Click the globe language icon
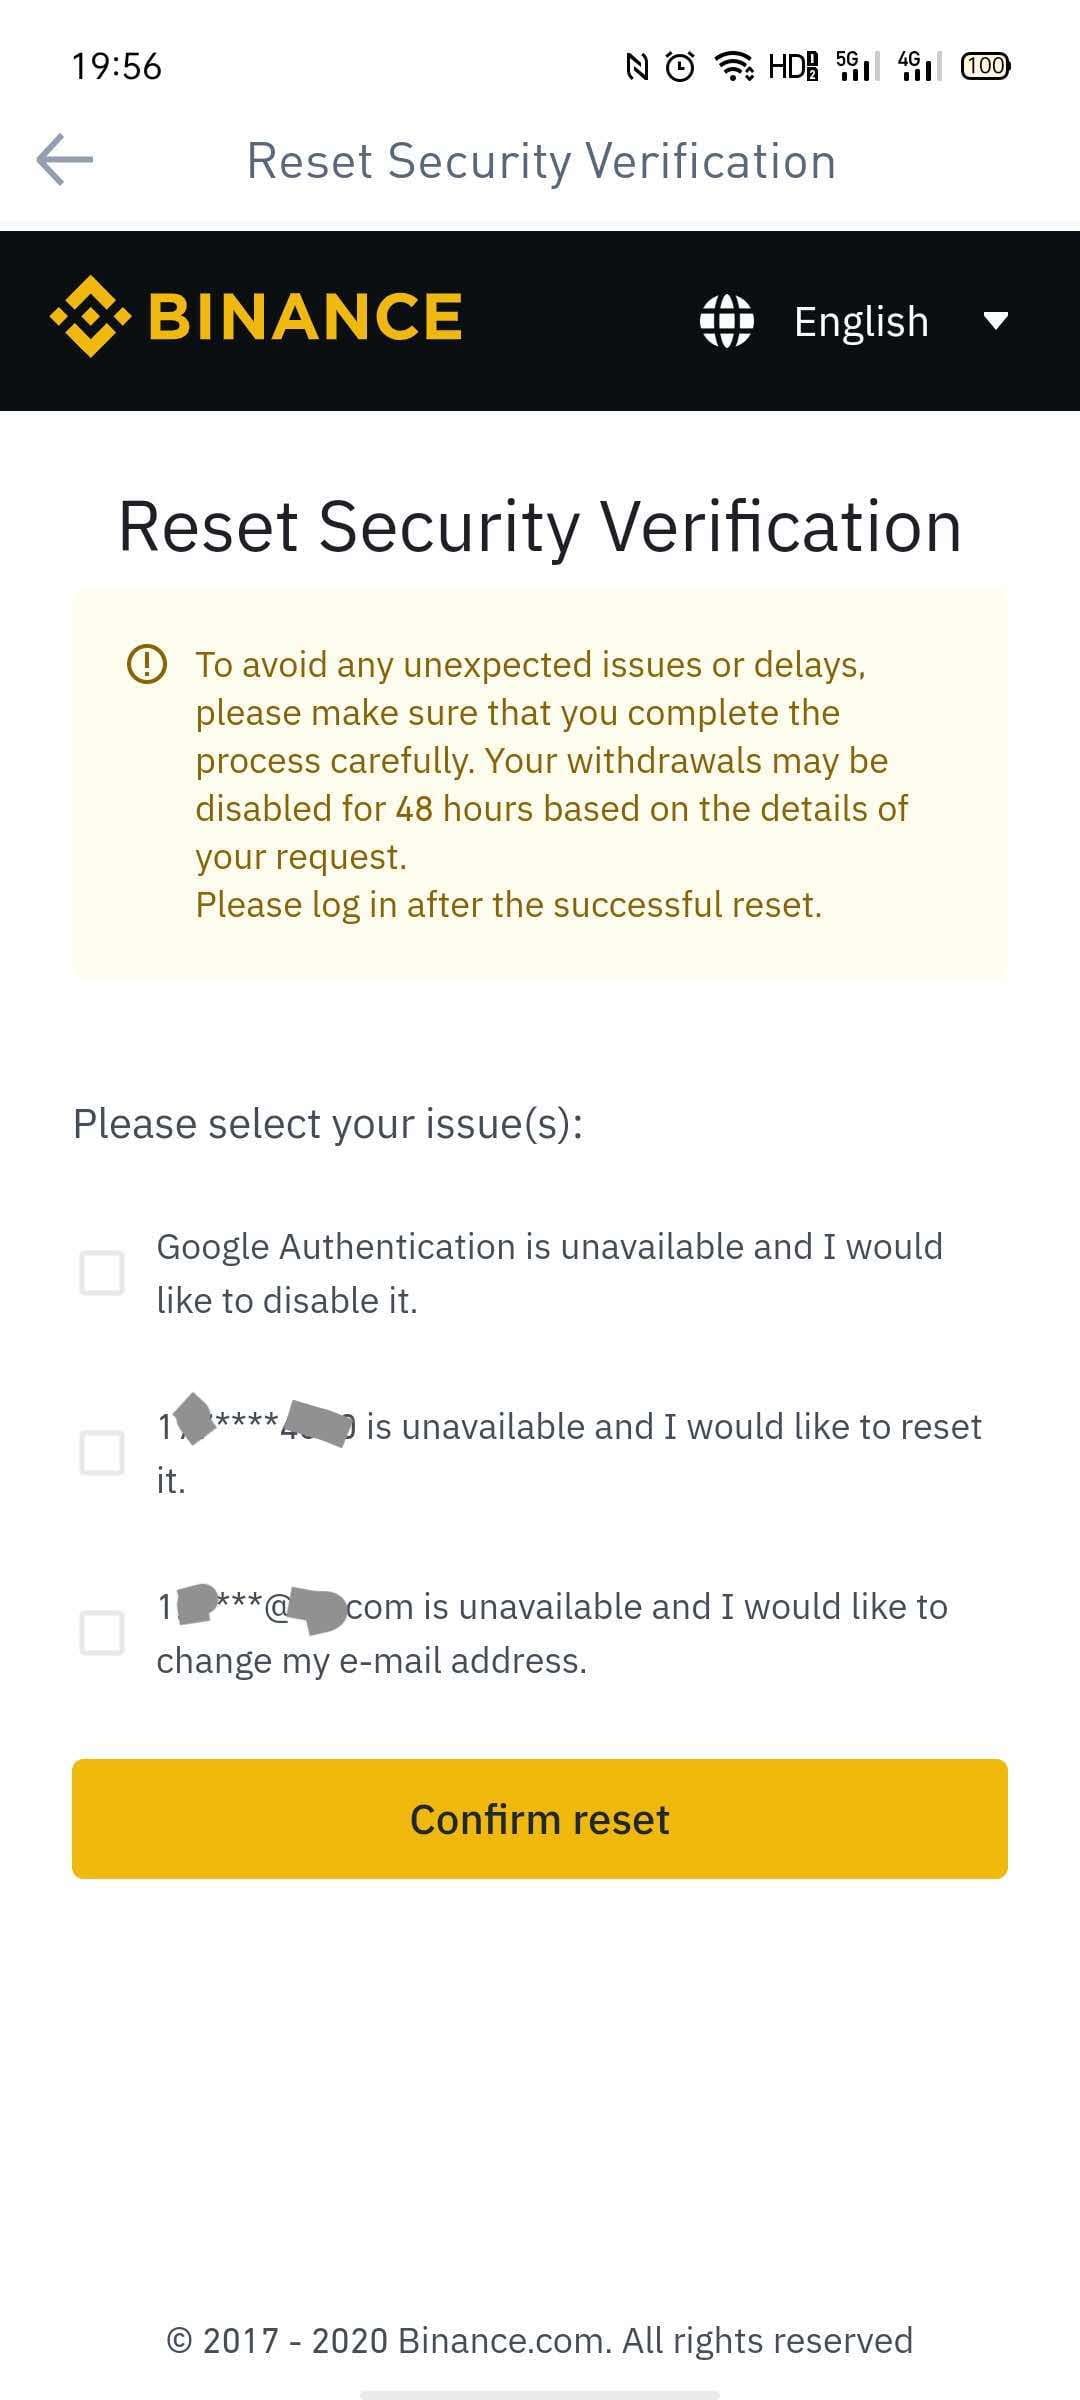 point(726,320)
